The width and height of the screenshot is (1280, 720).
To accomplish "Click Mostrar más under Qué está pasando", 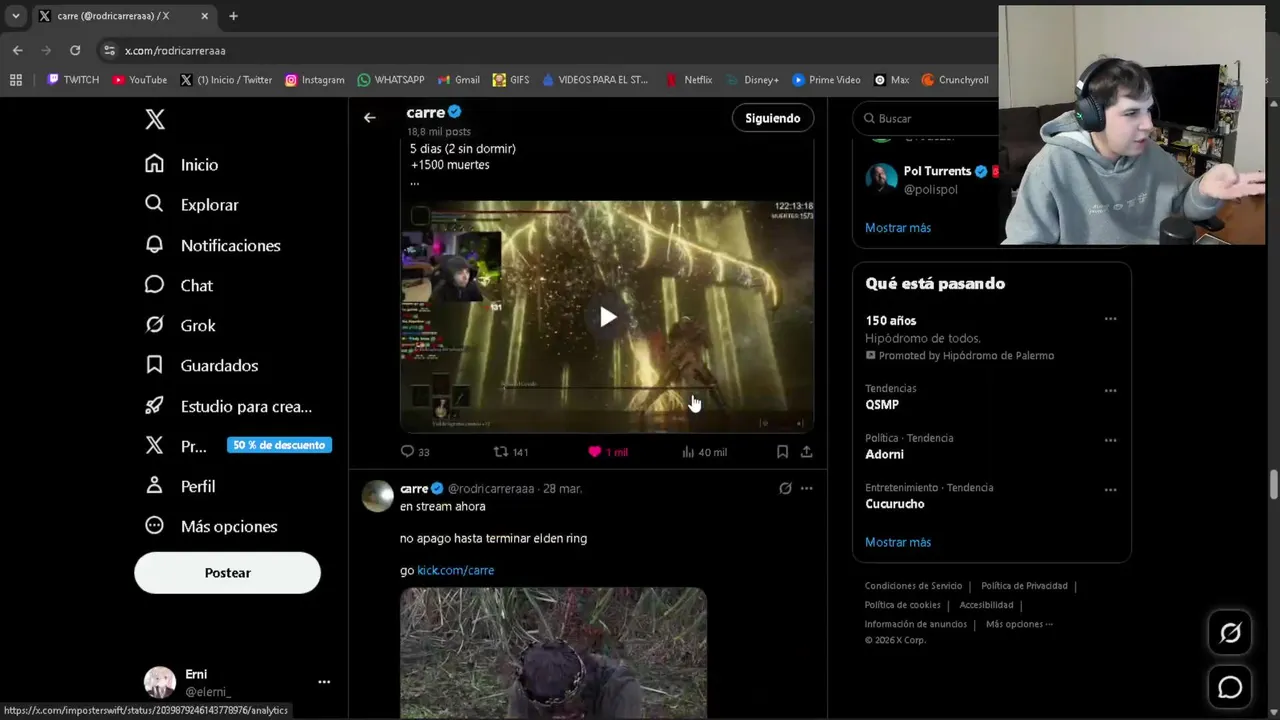I will (898, 542).
